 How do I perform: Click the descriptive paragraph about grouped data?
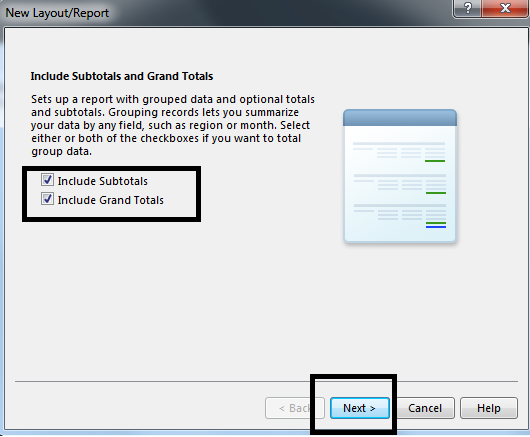(173, 125)
